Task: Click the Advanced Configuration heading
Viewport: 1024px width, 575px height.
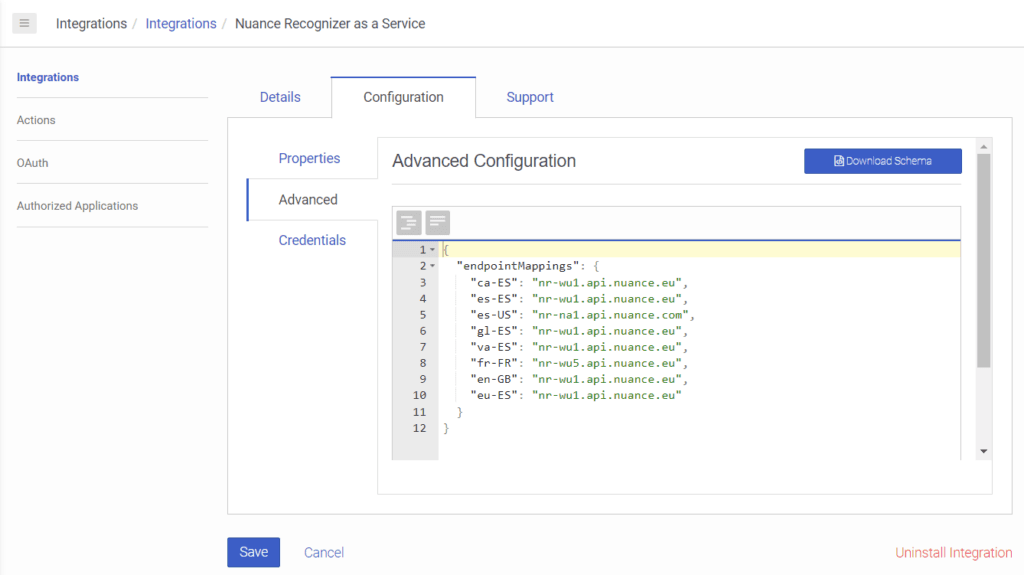Action: coord(484,161)
